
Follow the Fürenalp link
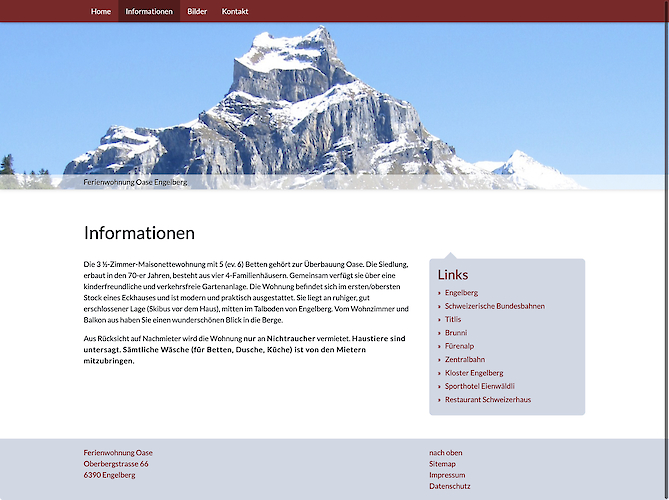[459, 346]
